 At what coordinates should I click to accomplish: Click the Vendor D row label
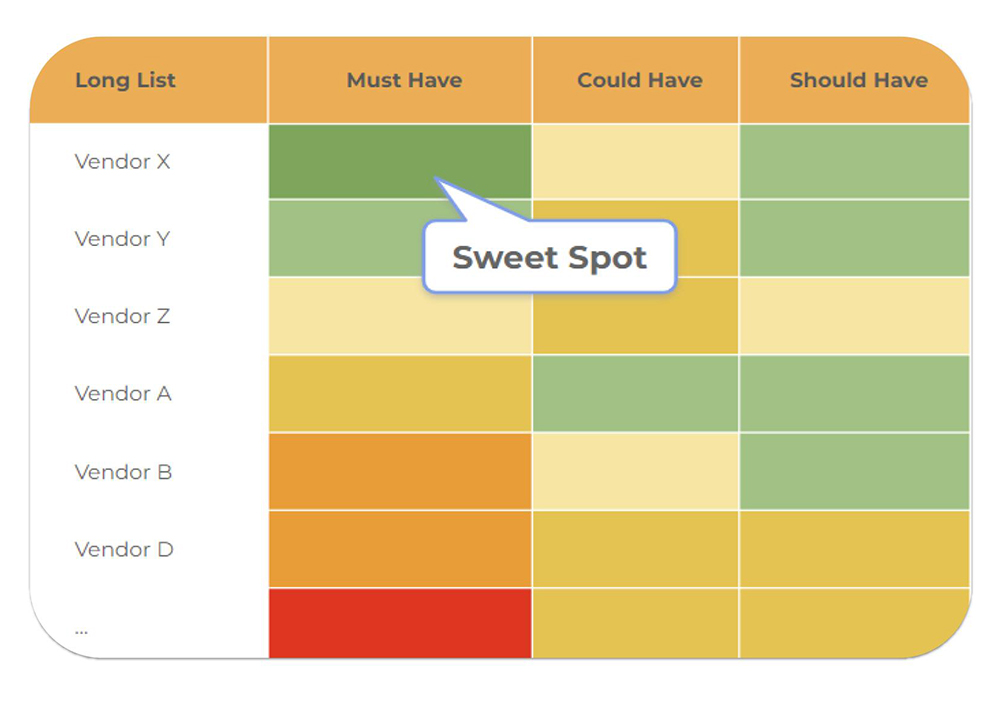(124, 549)
